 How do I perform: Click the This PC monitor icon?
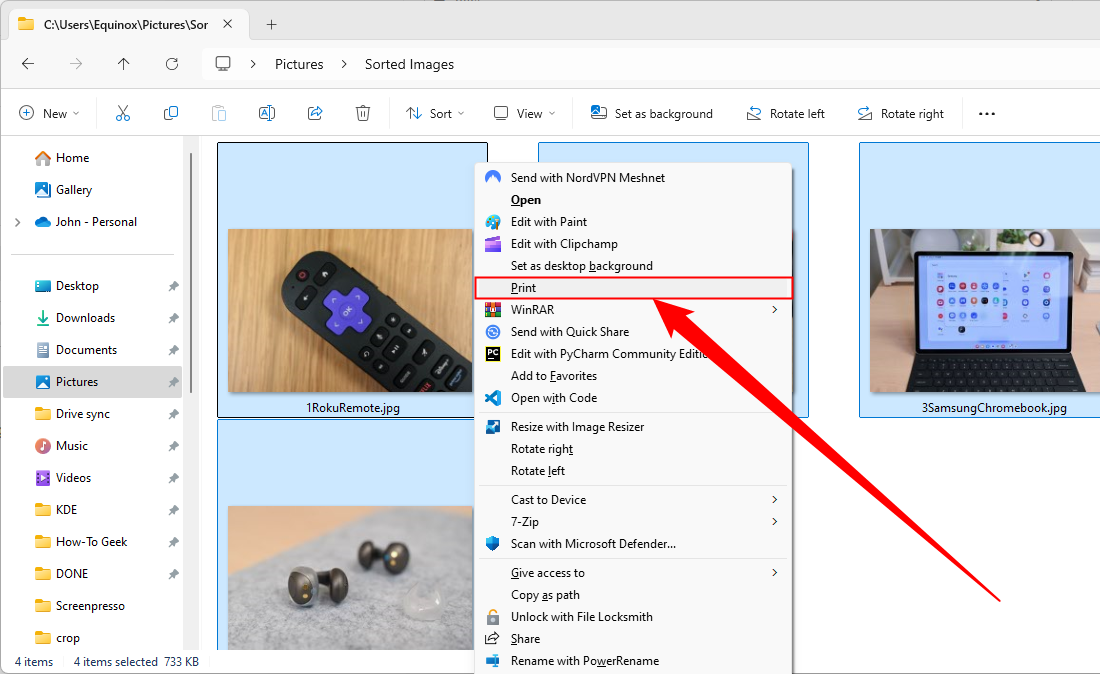pyautogui.click(x=223, y=64)
